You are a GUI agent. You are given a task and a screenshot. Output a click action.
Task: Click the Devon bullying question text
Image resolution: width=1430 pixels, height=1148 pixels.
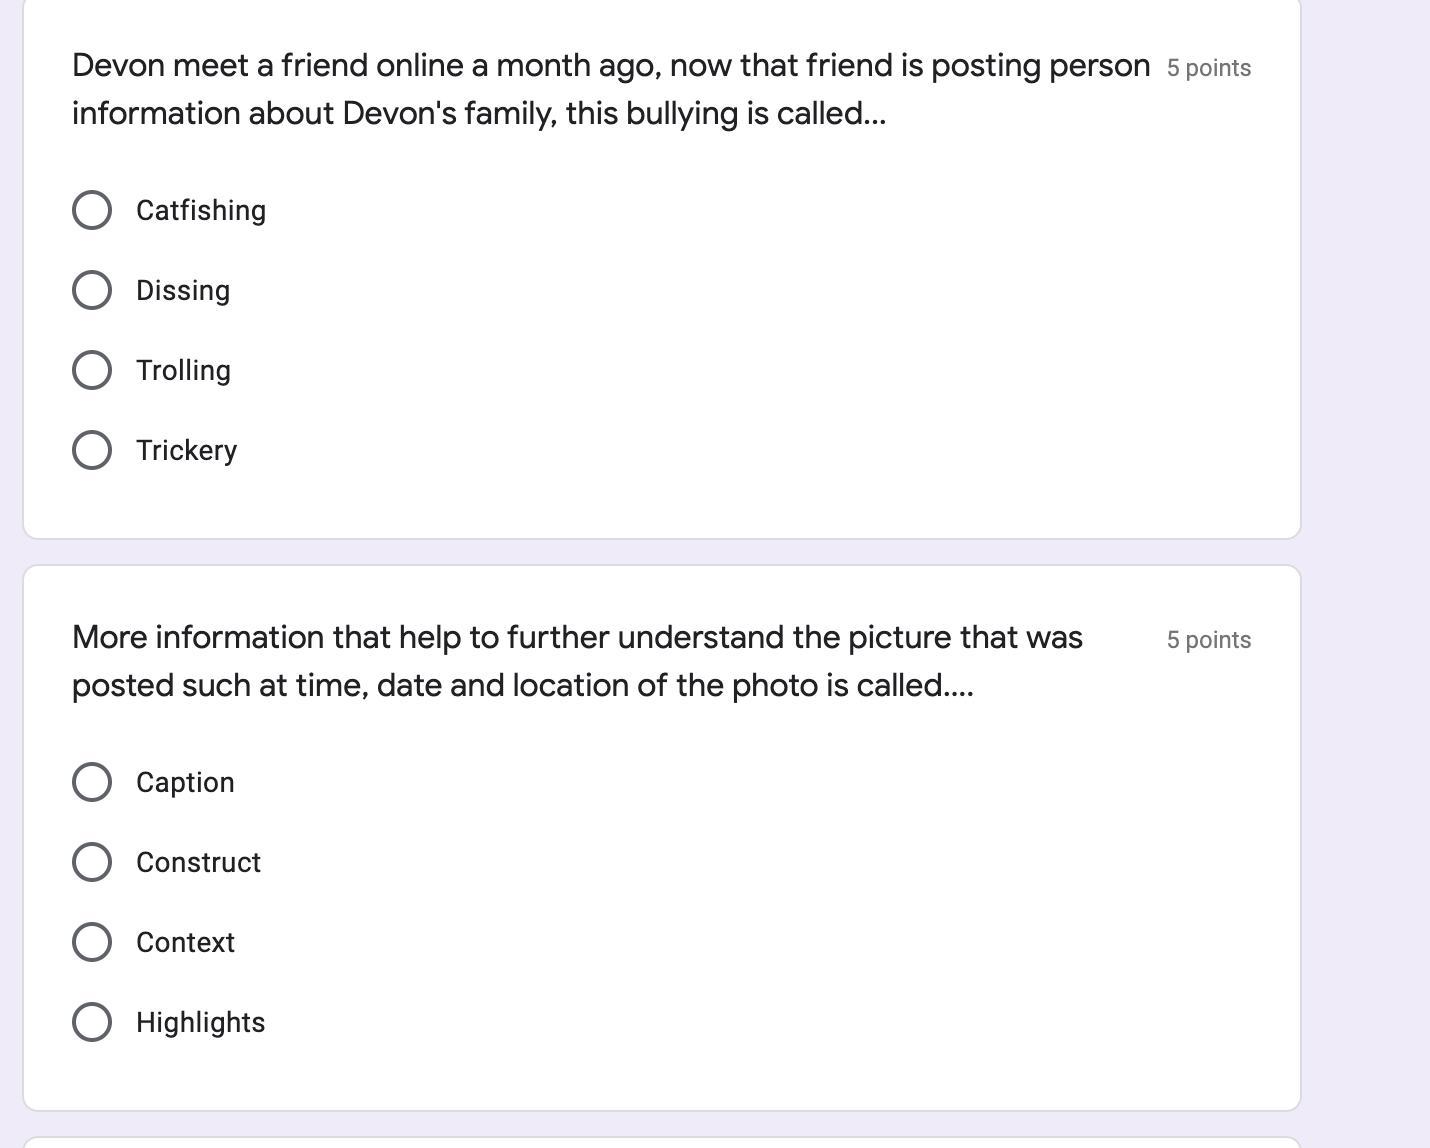(611, 89)
